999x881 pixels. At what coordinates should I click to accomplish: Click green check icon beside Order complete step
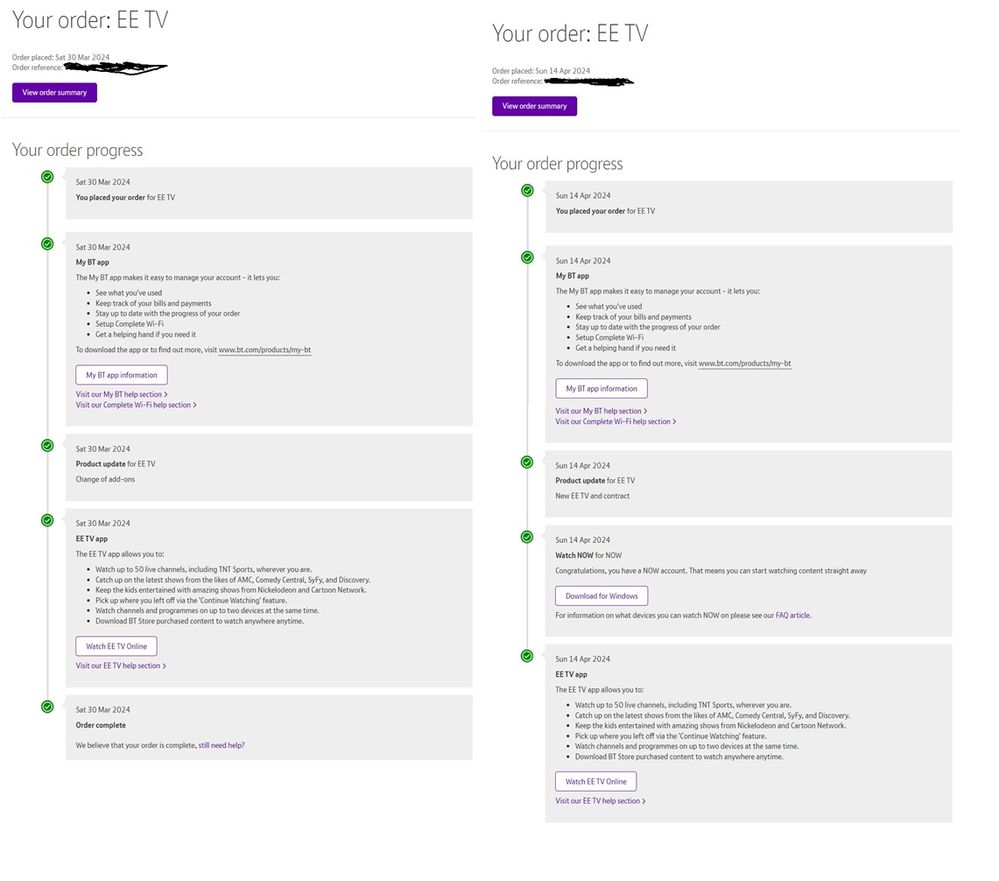point(47,706)
